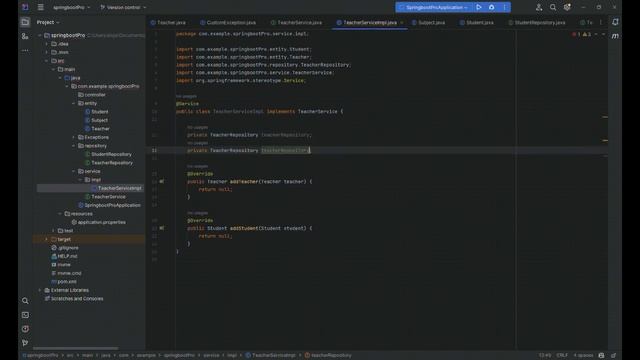The height and width of the screenshot is (360, 640).
Task: Open the Terminal tool window
Action: [25, 315]
